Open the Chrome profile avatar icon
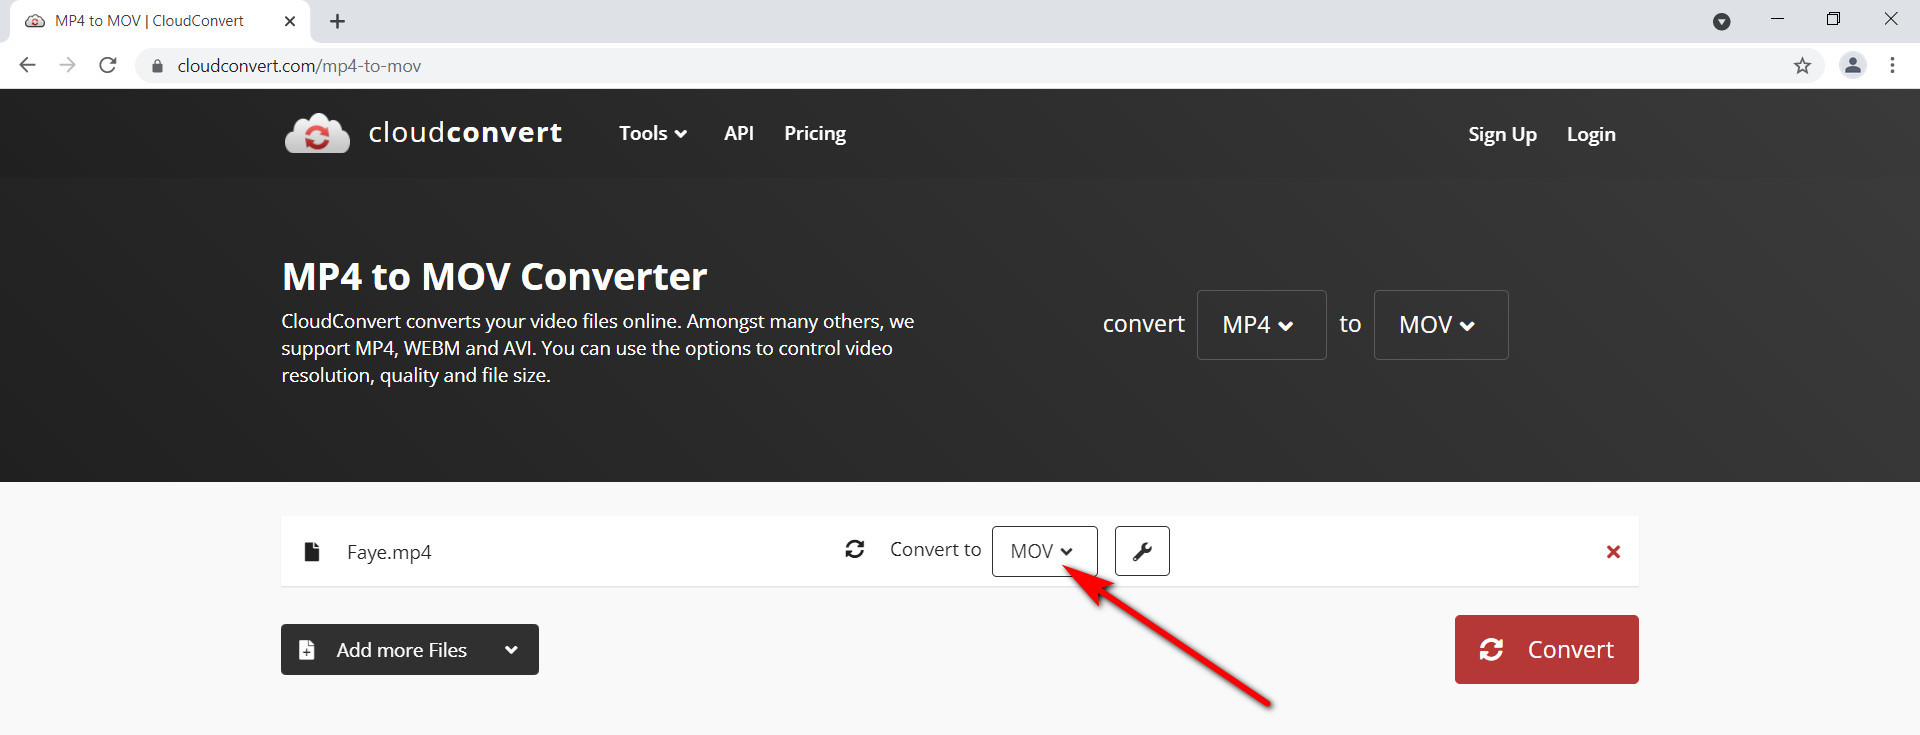 pos(1852,66)
